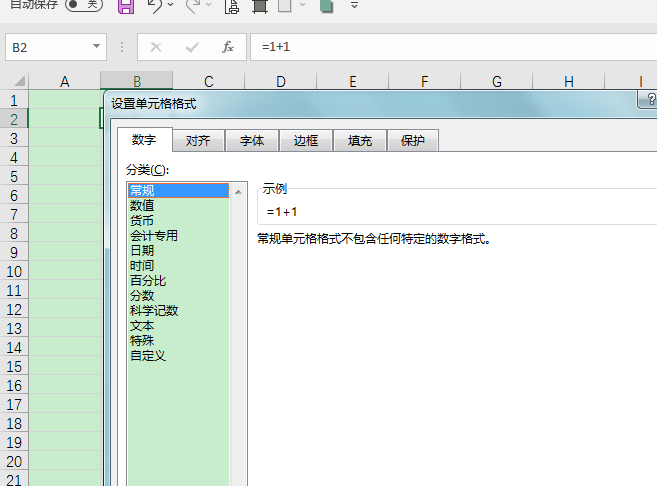Image resolution: width=657 pixels, height=486 pixels.
Task: Click the Save icon in quick access toolbar
Action: point(126,6)
